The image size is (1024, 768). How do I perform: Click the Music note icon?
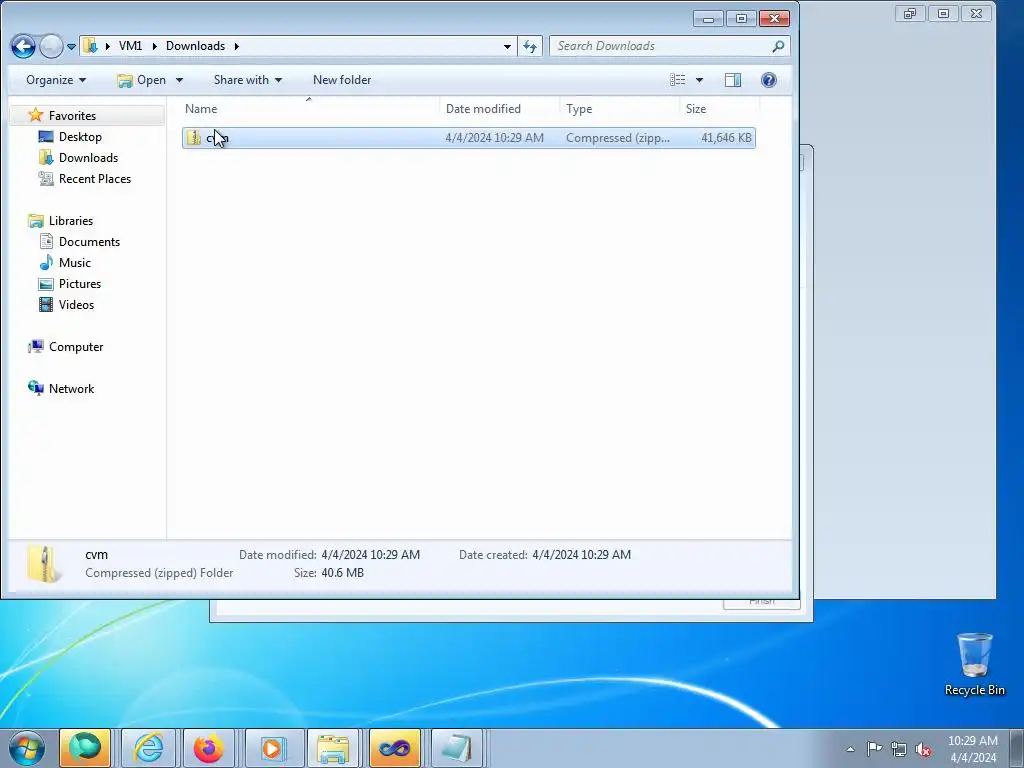pos(46,263)
